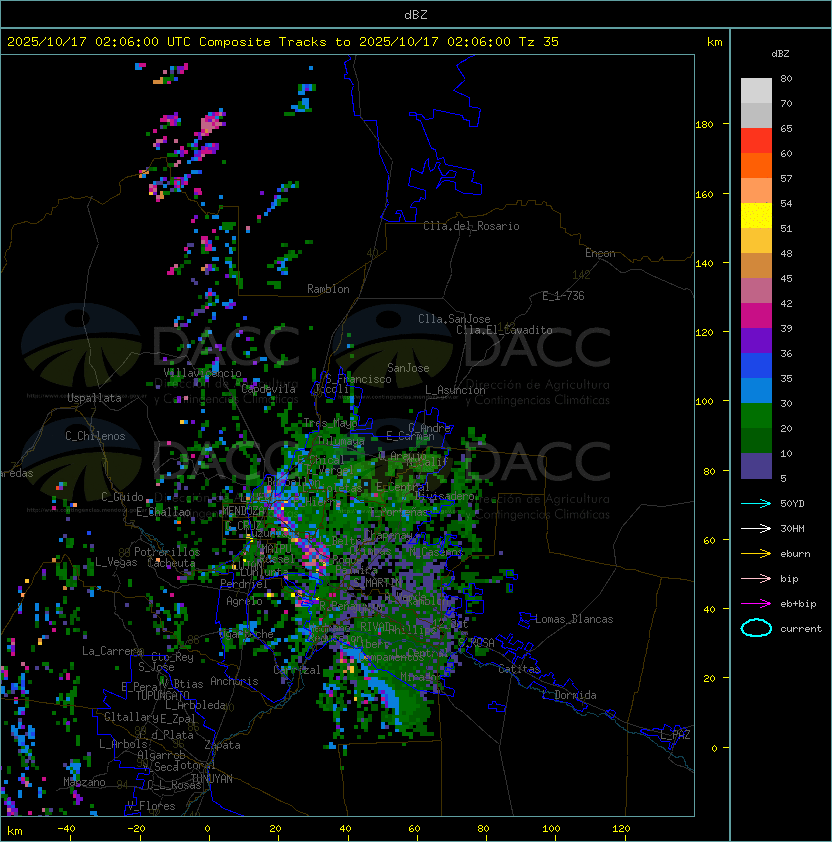Click the magenta eb+bip arrow in legend
Viewport: 832px width, 842px height.
click(756, 604)
